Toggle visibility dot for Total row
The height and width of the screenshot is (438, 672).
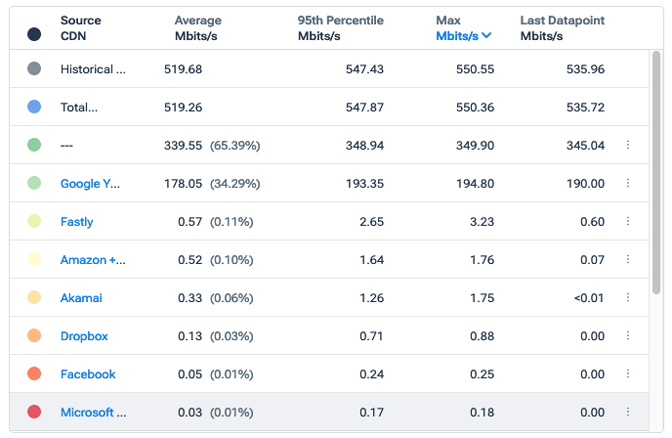click(34, 107)
